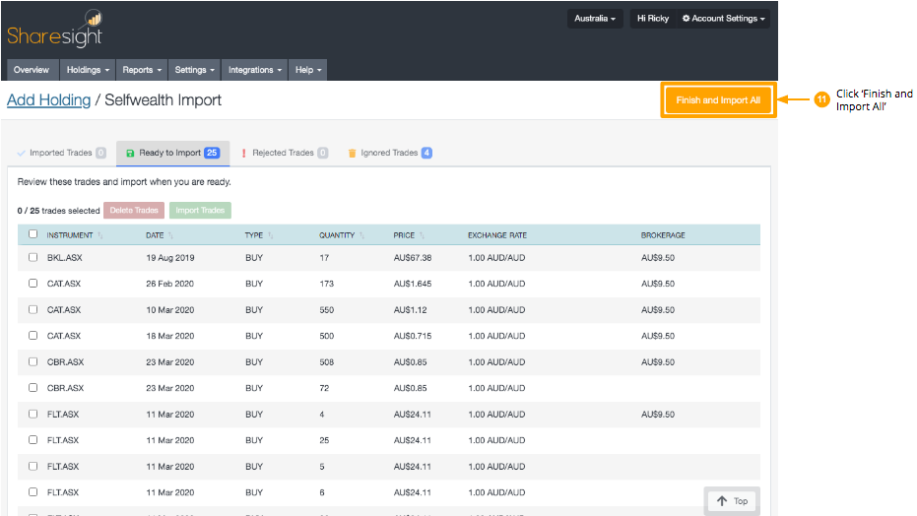Click the Top button to return up
This screenshot has height=516, width=917.
point(732,501)
